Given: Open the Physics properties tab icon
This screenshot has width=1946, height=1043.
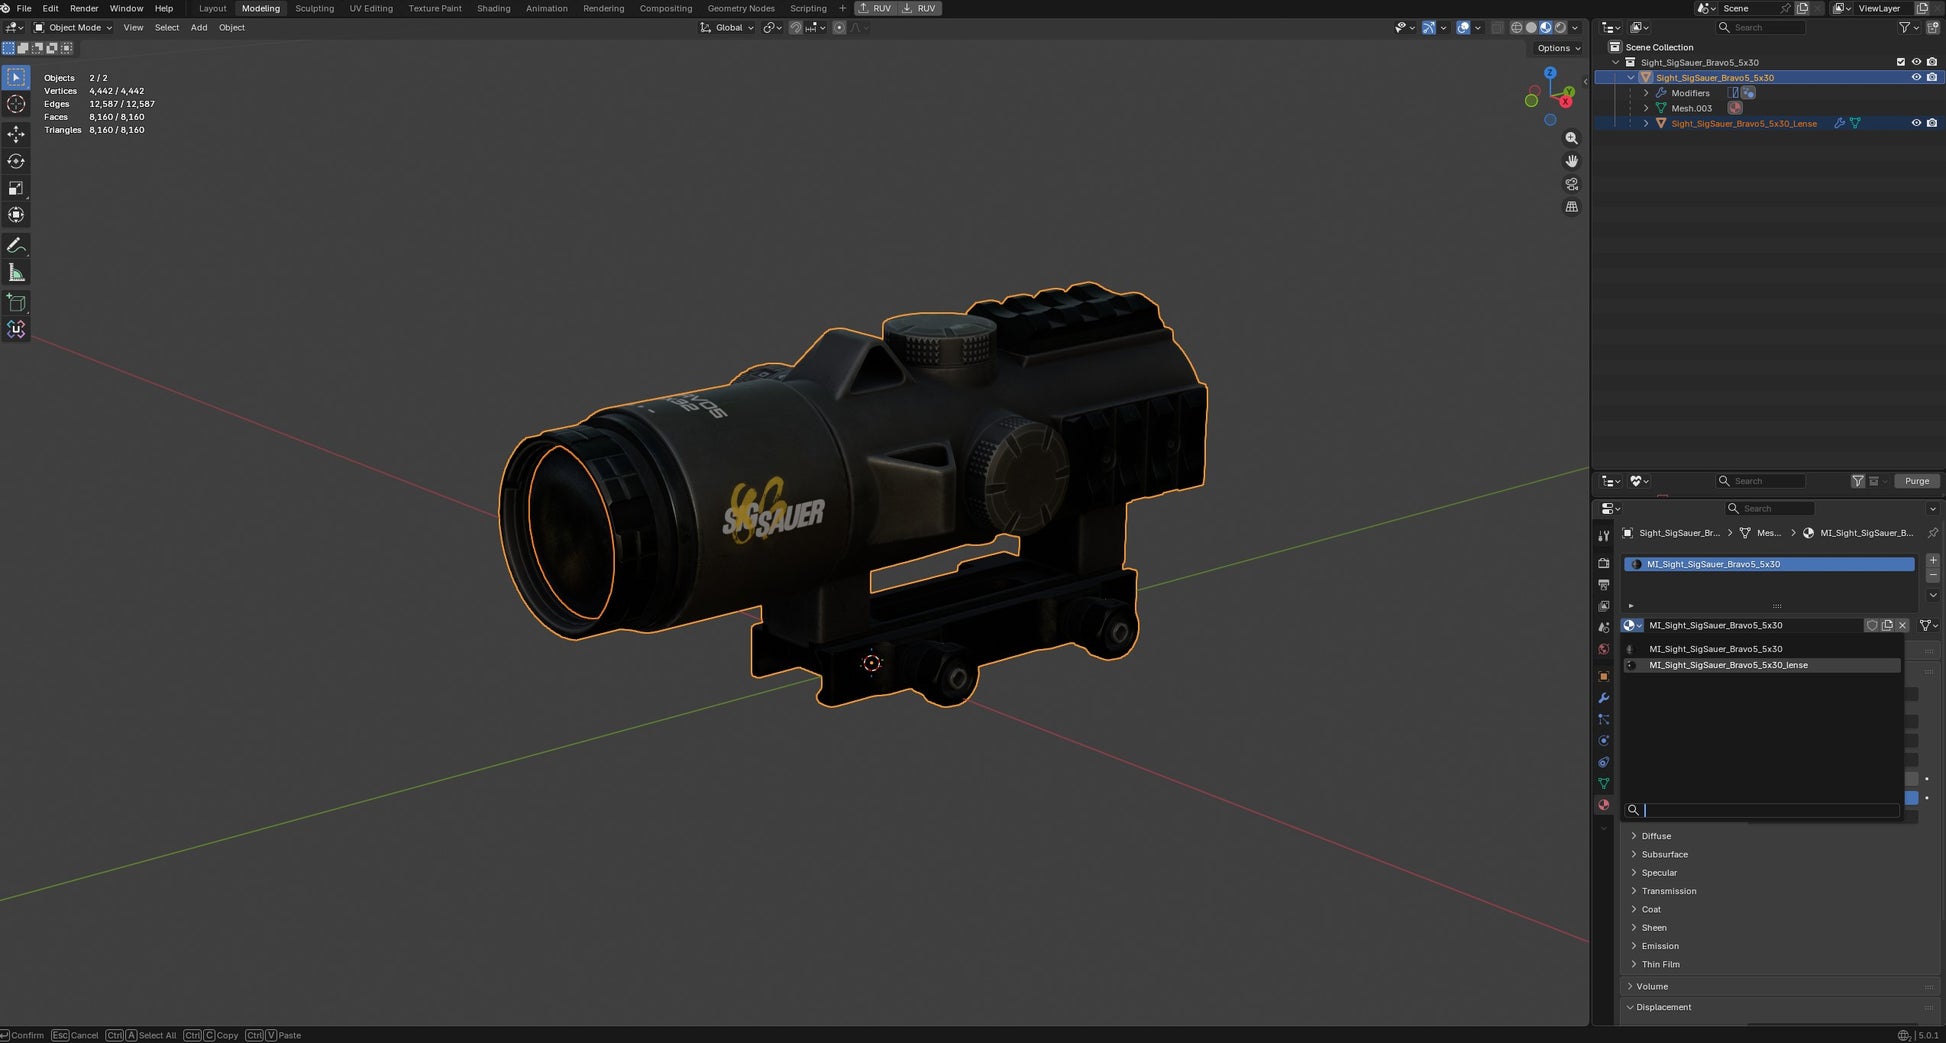Looking at the screenshot, I should [1603, 741].
